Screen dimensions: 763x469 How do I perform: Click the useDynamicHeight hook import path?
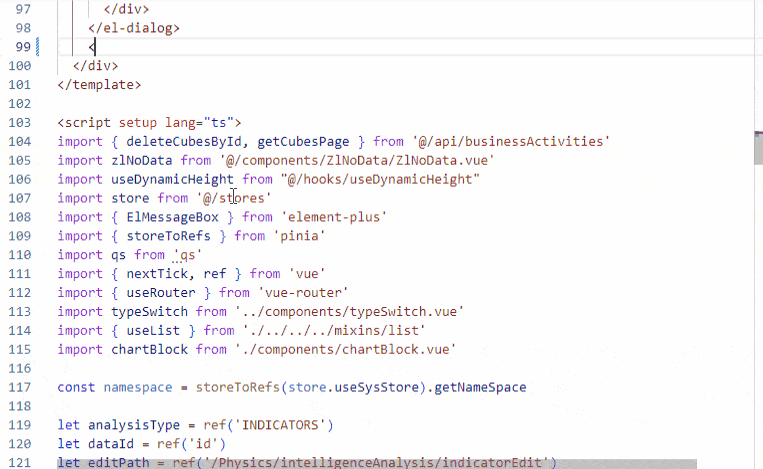tap(380, 179)
